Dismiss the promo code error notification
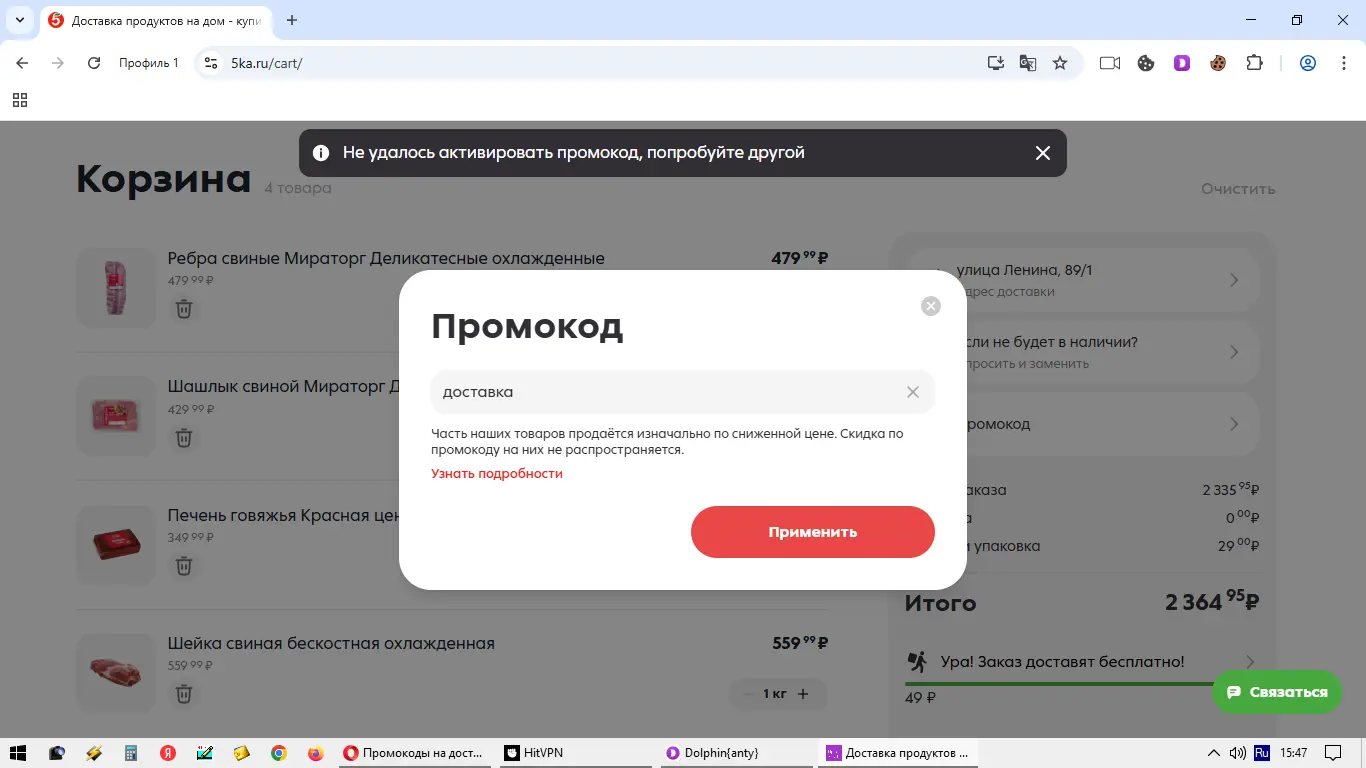This screenshot has height=768, width=1366. pyautogui.click(x=1043, y=153)
